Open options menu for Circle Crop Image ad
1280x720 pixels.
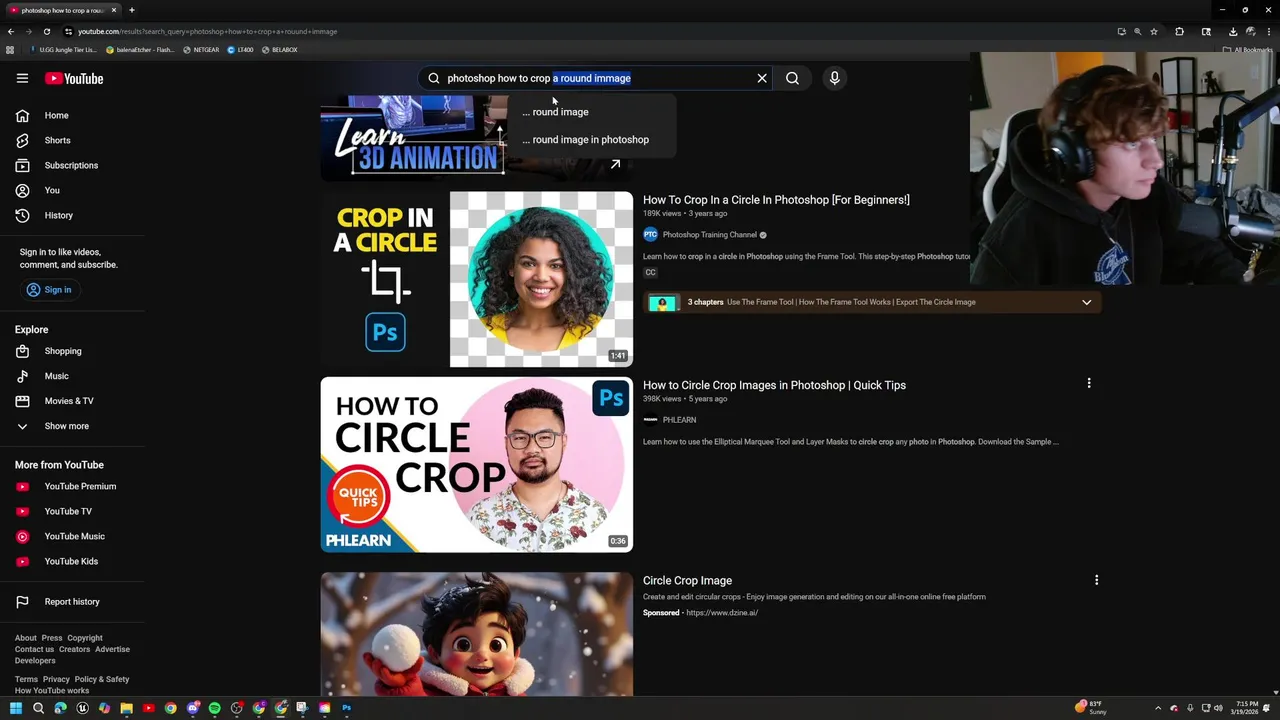click(1096, 580)
